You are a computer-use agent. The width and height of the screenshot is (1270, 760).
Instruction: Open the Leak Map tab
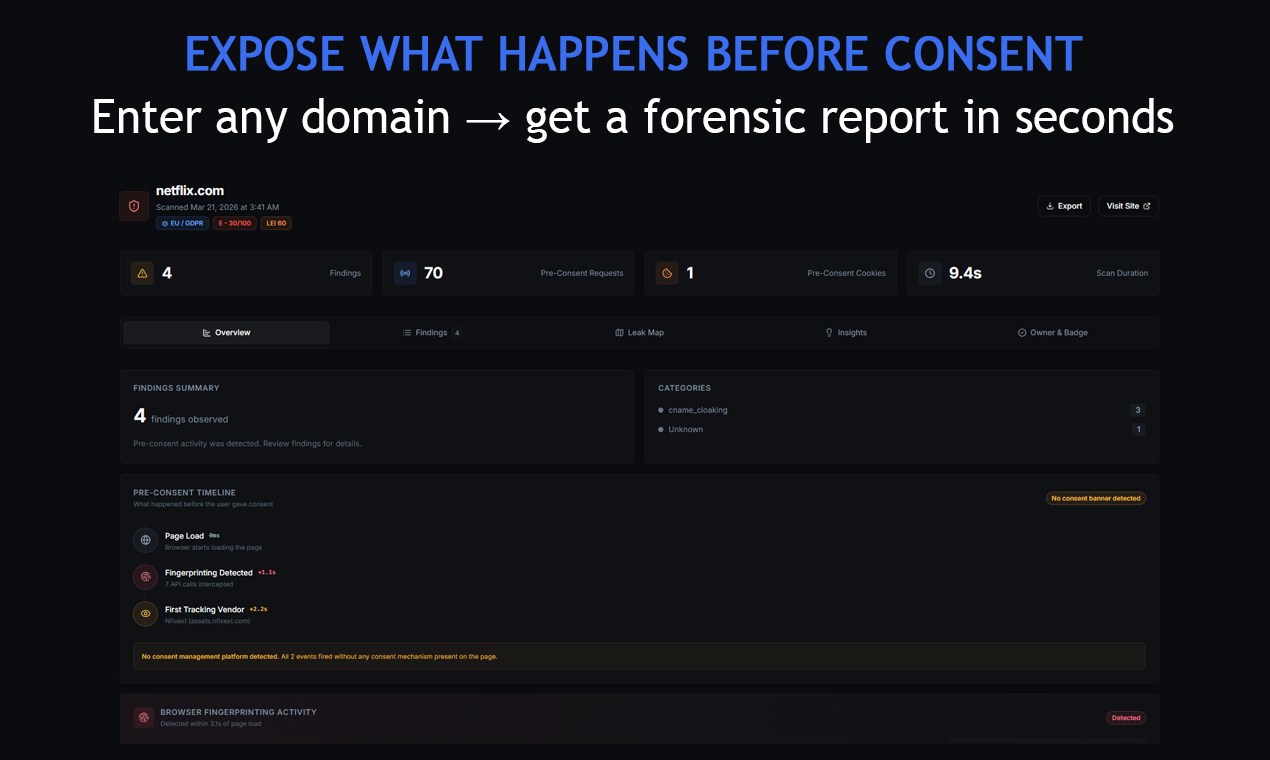[x=639, y=333]
